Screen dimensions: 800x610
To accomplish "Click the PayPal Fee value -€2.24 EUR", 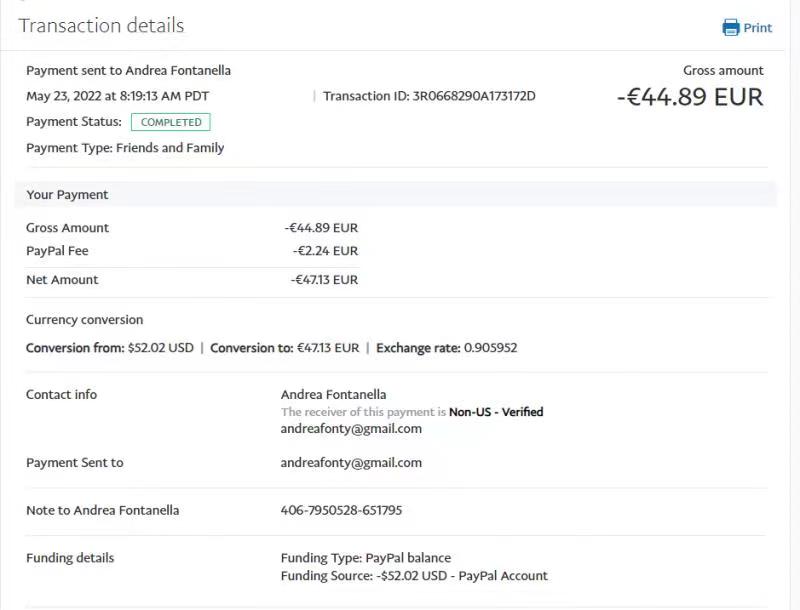I will click(x=325, y=251).
